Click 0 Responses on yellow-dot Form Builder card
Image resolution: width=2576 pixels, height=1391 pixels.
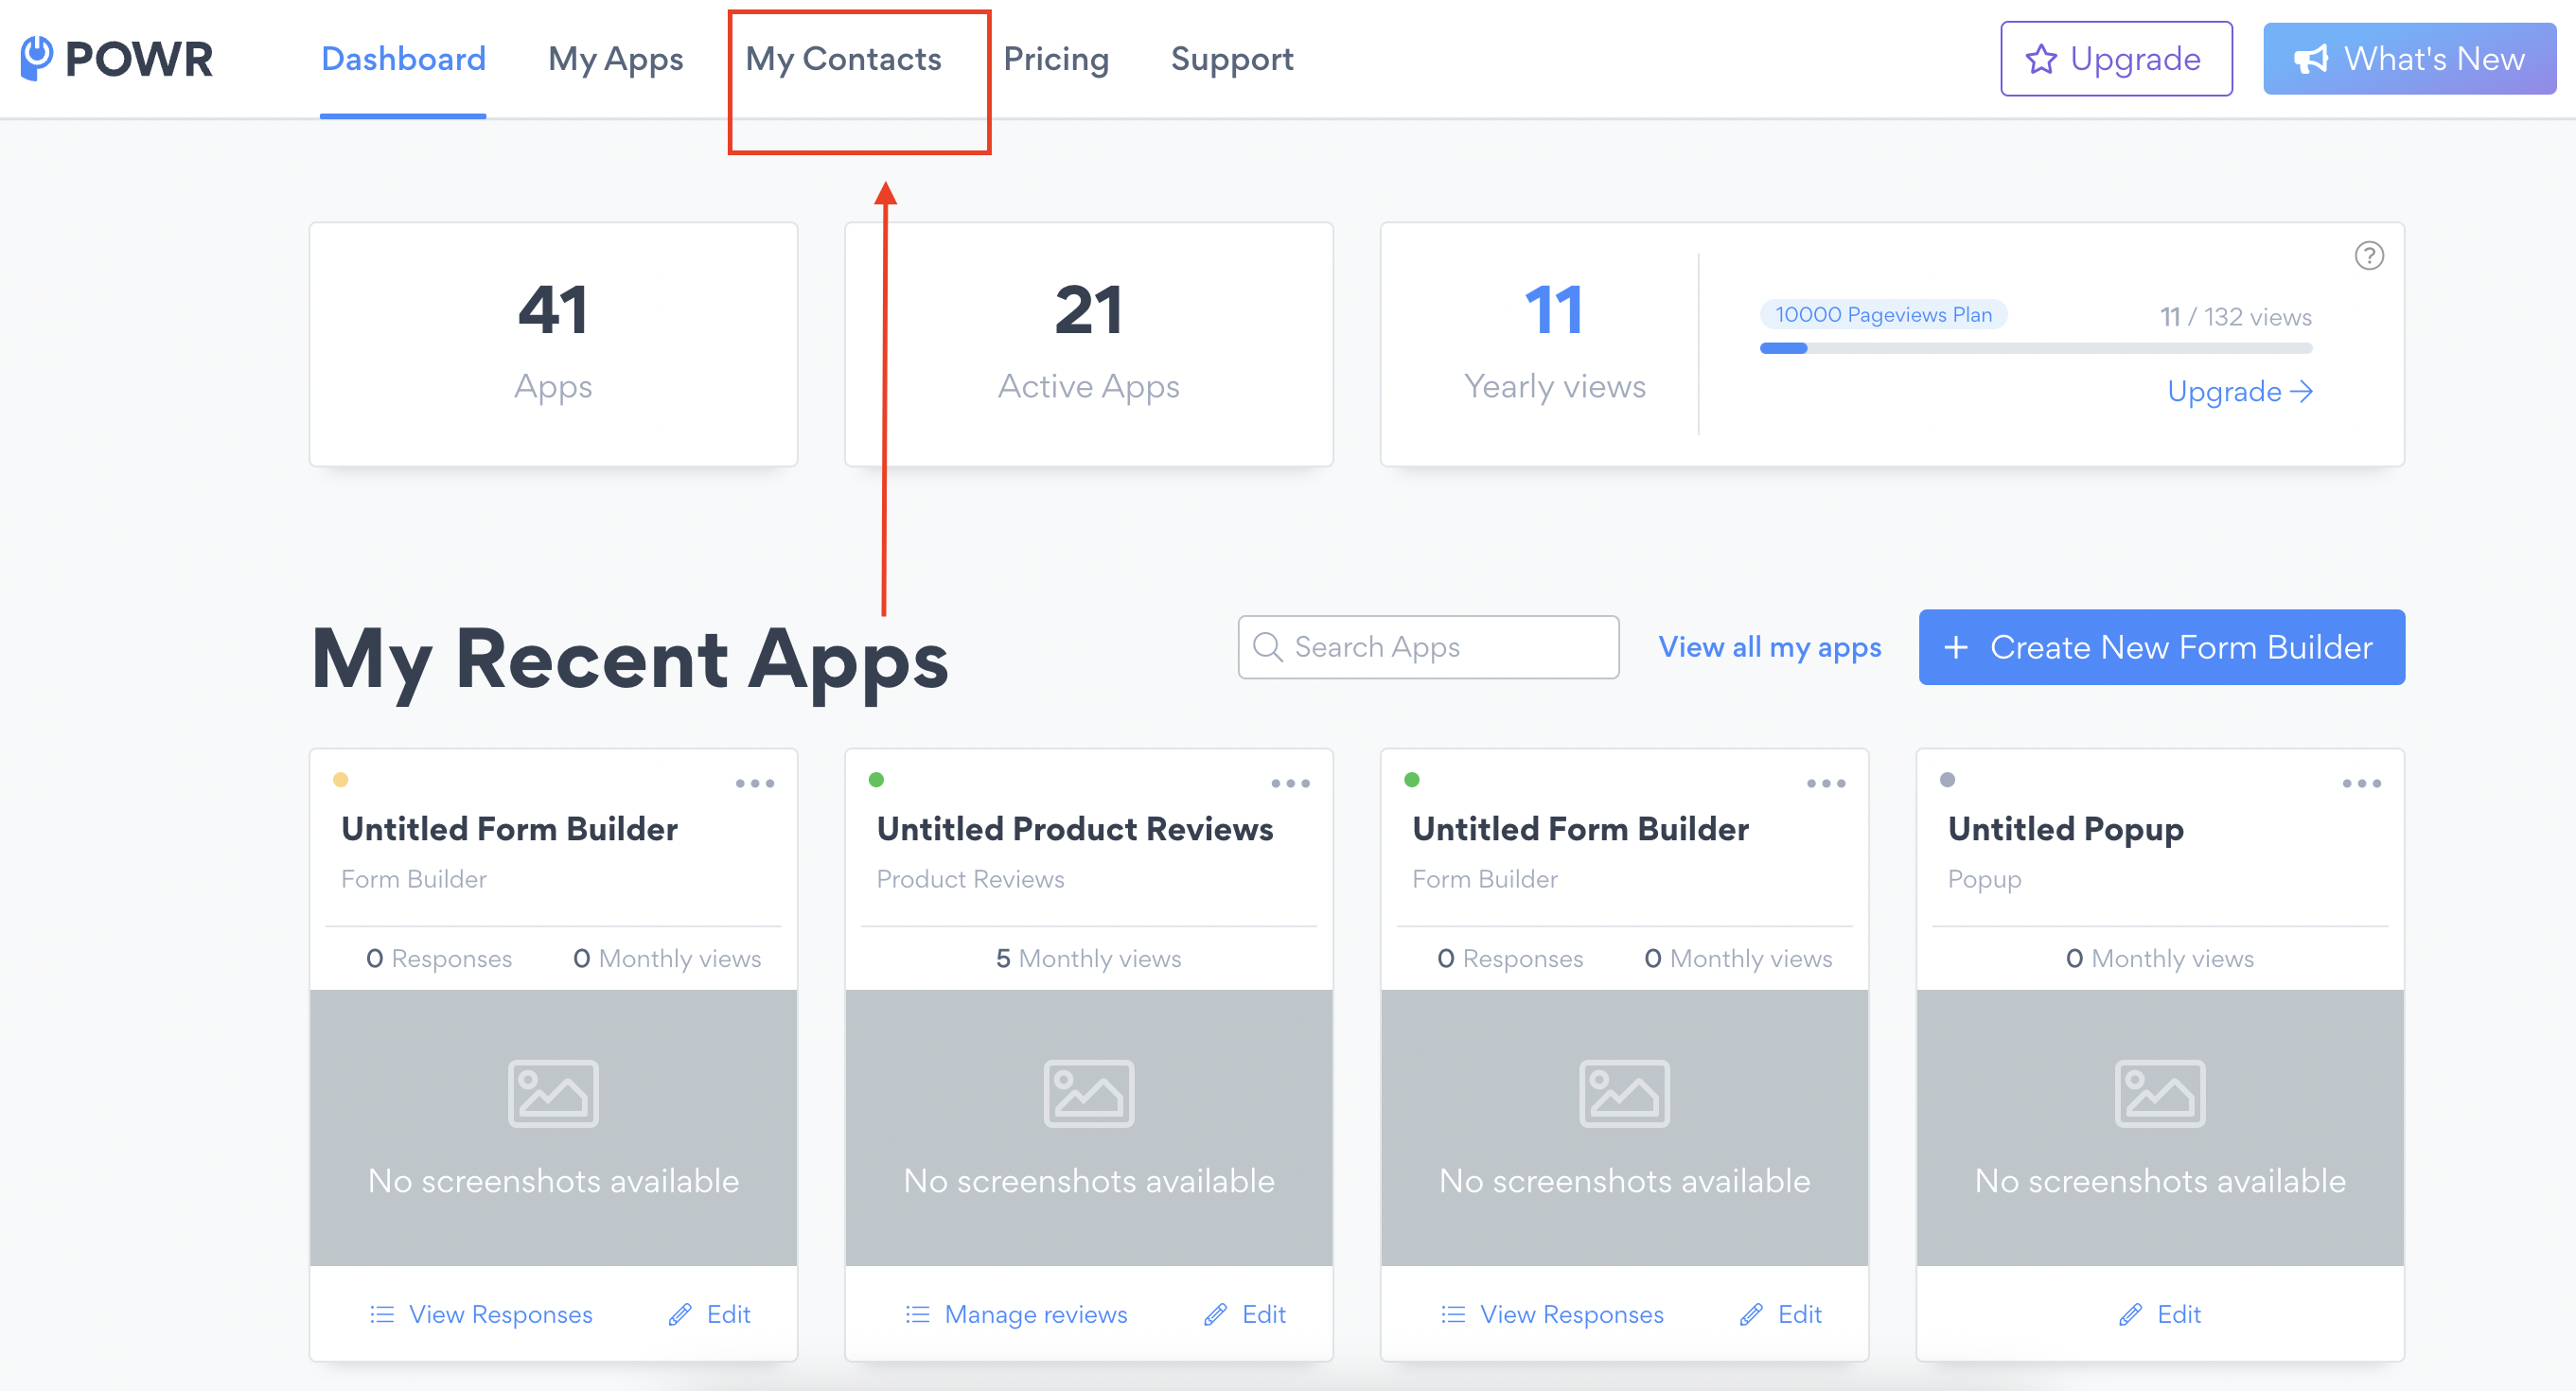pyautogui.click(x=439, y=958)
